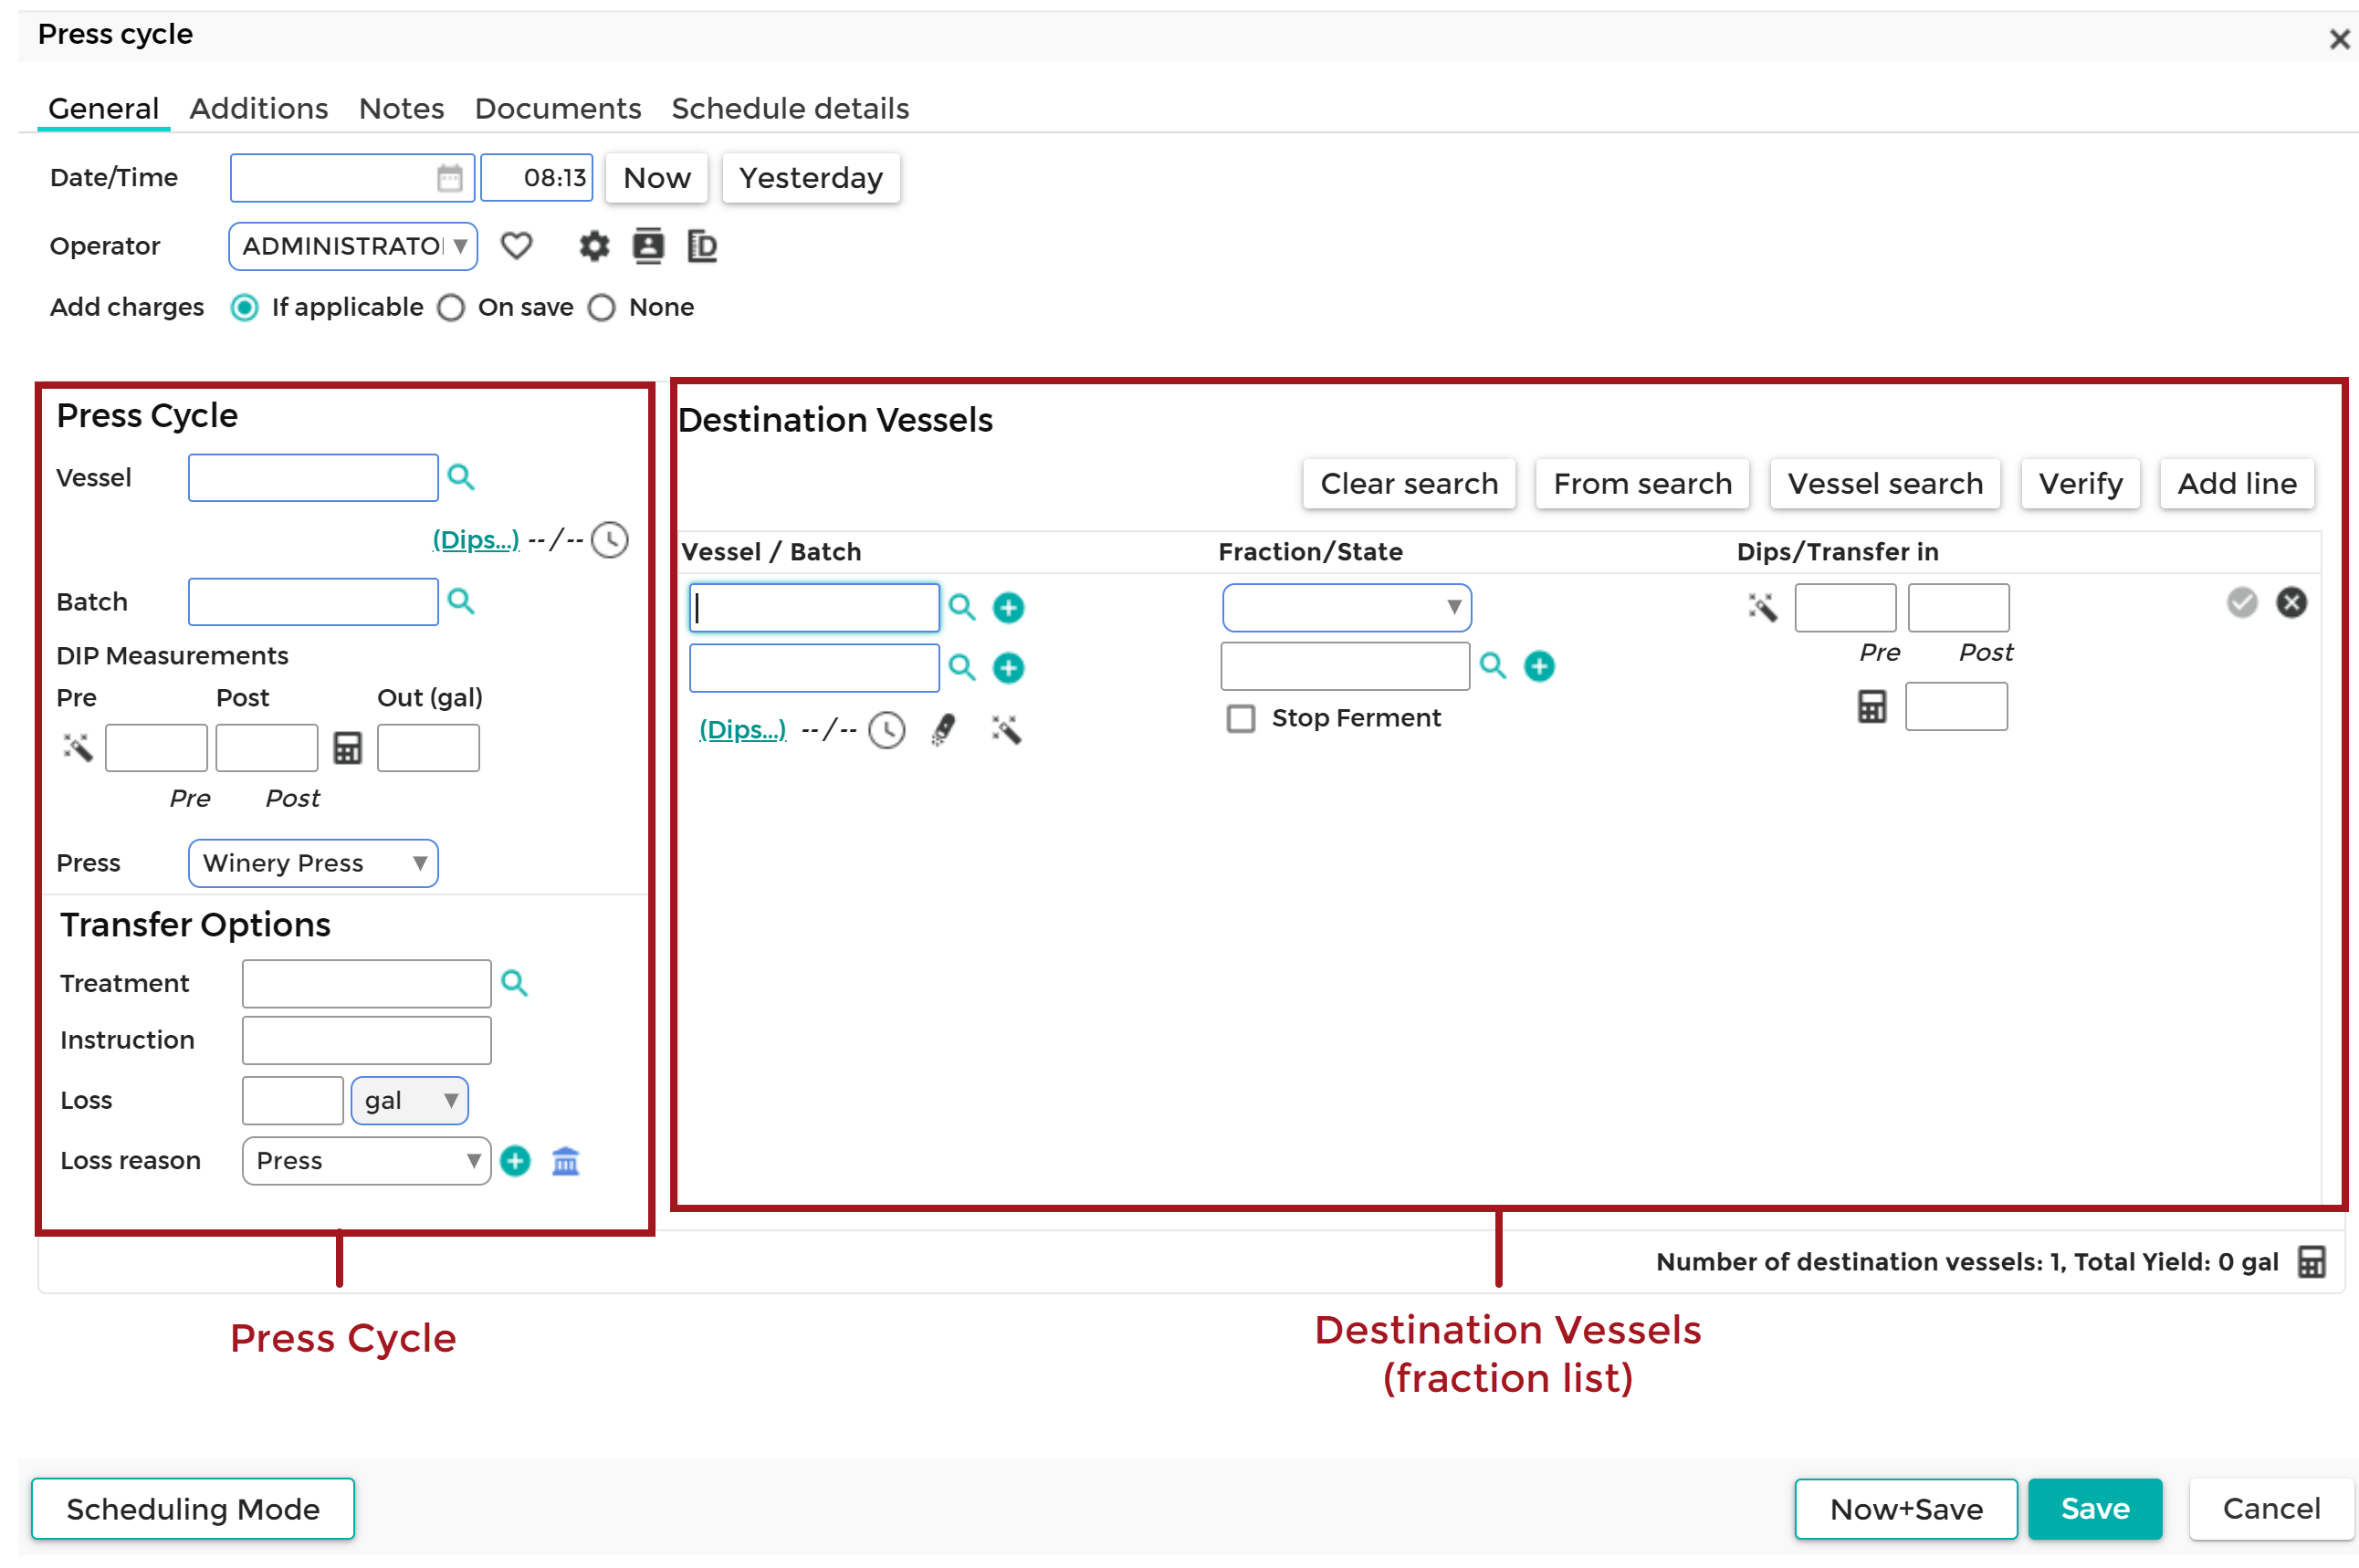Focus the Press Cycle Vessel input field
Screen dimensions: 2359x1568
[x=313, y=478]
